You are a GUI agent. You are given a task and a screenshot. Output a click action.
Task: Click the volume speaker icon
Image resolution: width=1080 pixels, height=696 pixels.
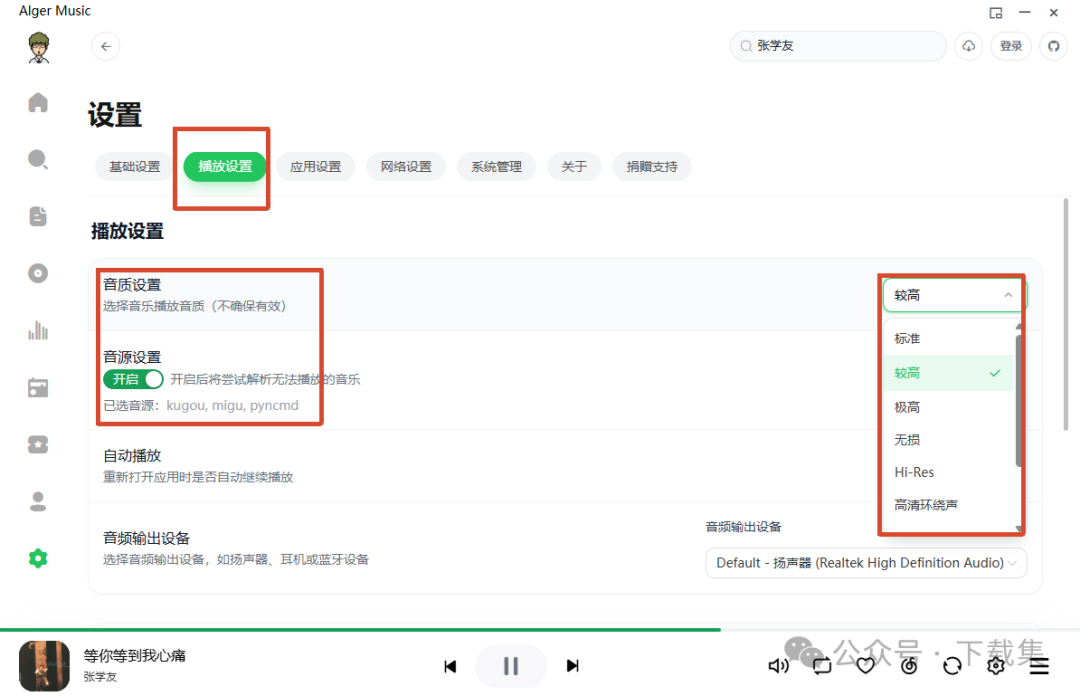(778, 666)
